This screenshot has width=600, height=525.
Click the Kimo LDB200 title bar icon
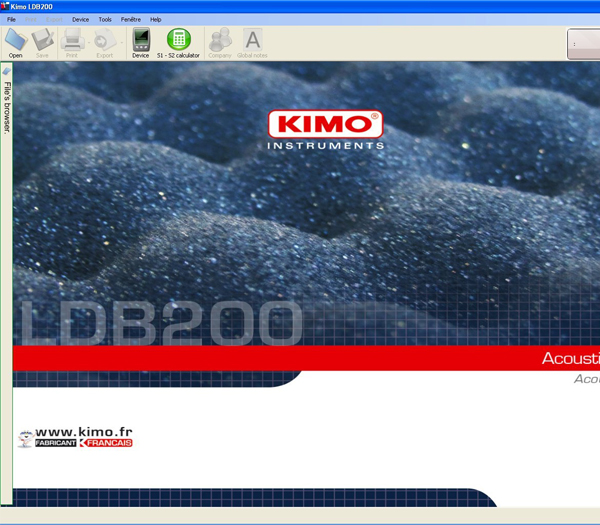pyautogui.click(x=5, y=6)
